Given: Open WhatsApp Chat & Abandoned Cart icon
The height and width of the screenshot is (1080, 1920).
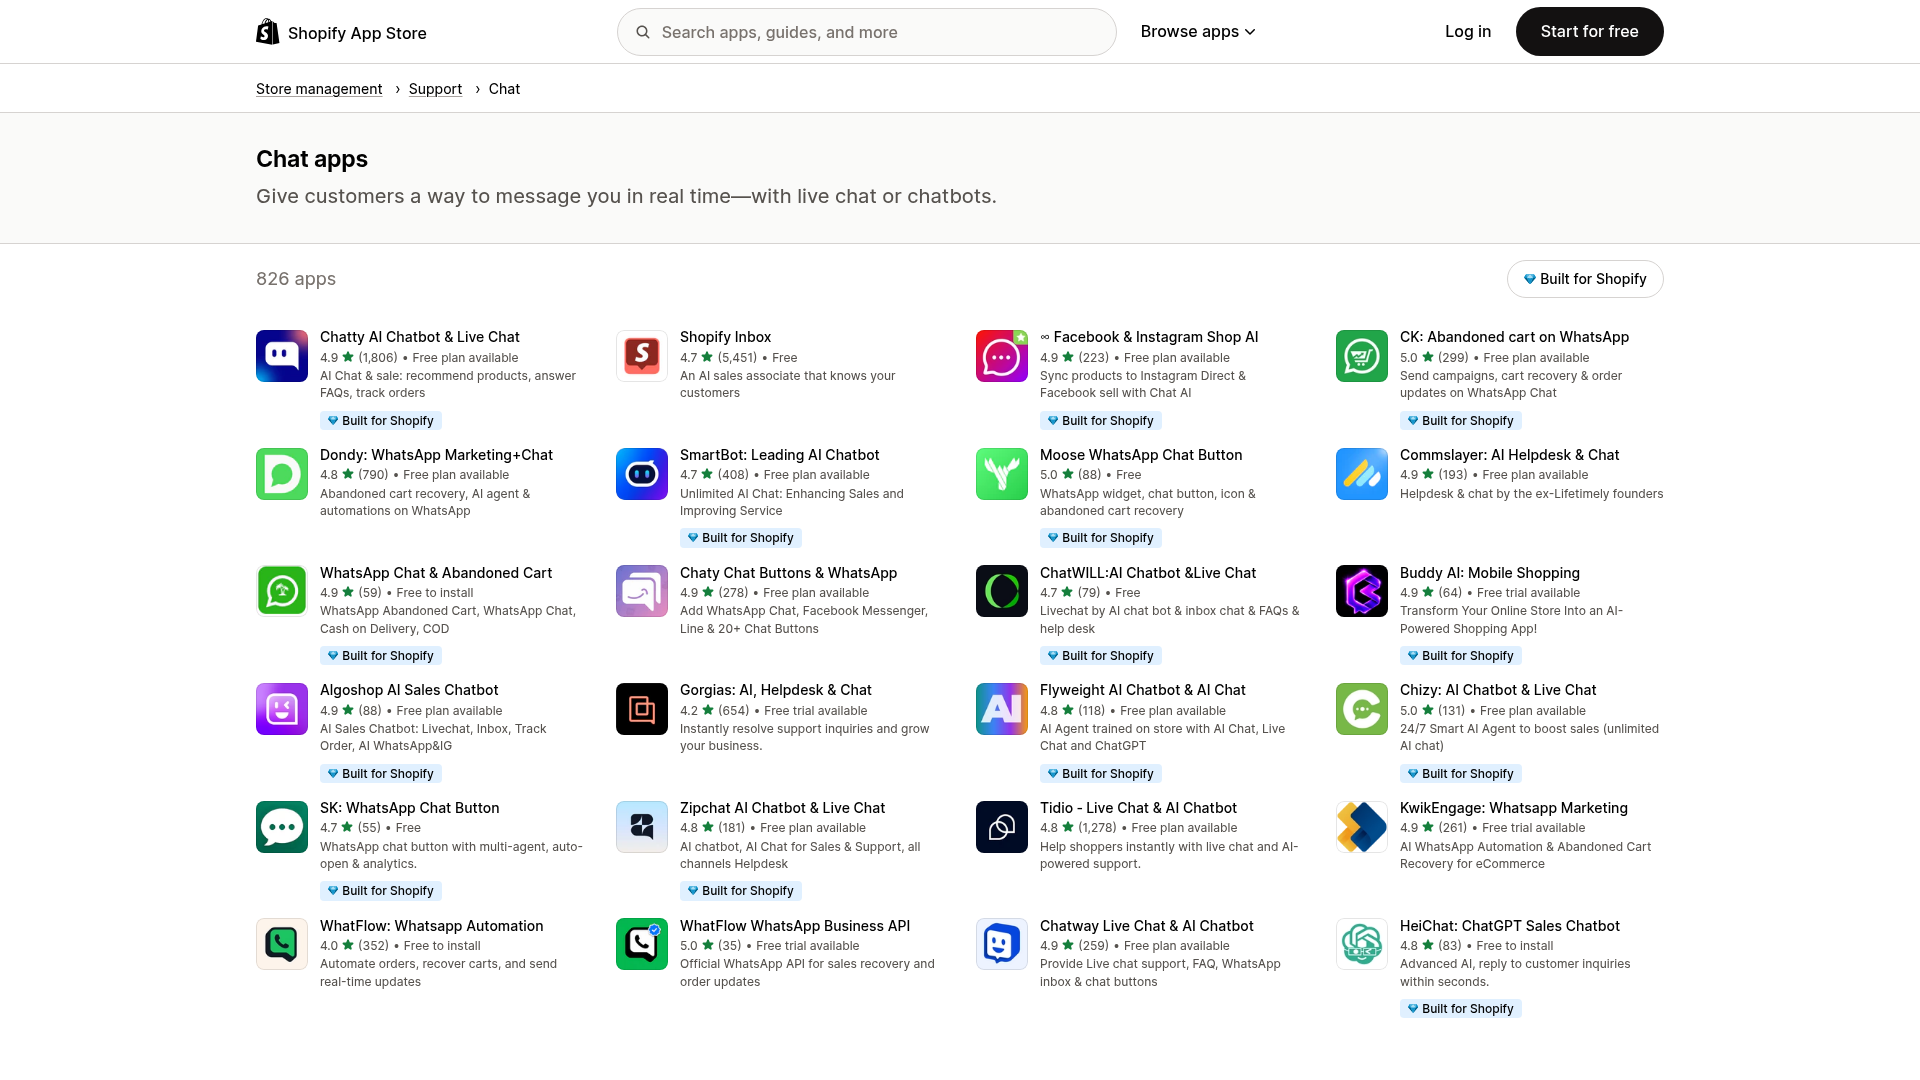Looking at the screenshot, I should point(282,591).
